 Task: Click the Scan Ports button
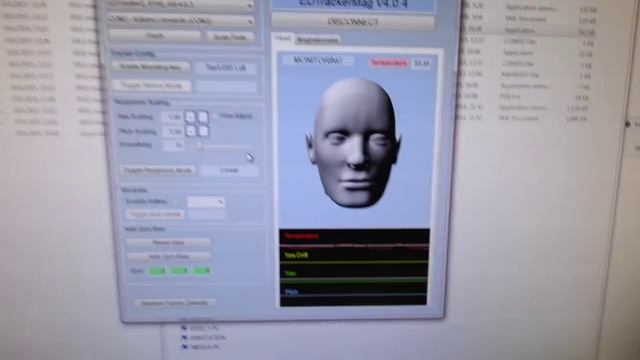230,37
